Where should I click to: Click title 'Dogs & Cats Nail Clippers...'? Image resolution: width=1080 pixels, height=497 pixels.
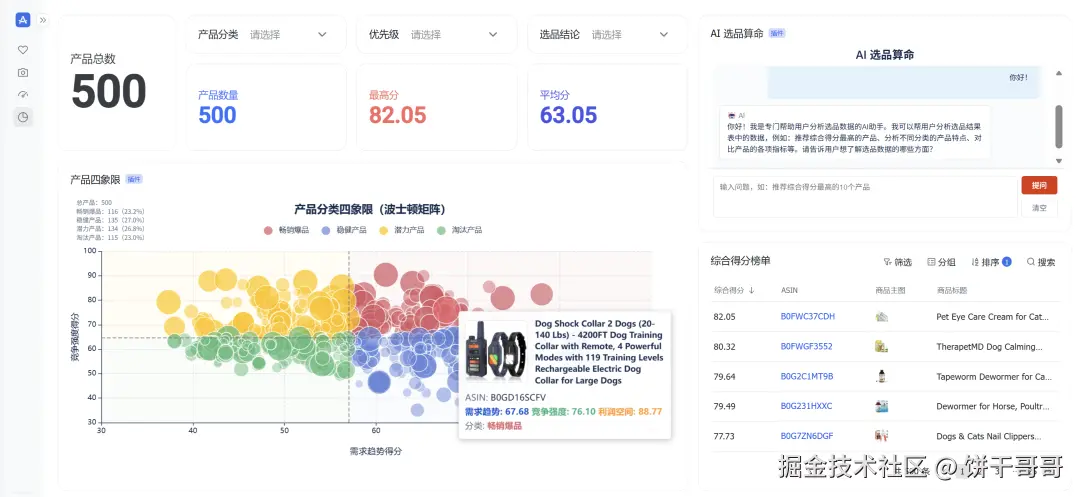coord(986,436)
